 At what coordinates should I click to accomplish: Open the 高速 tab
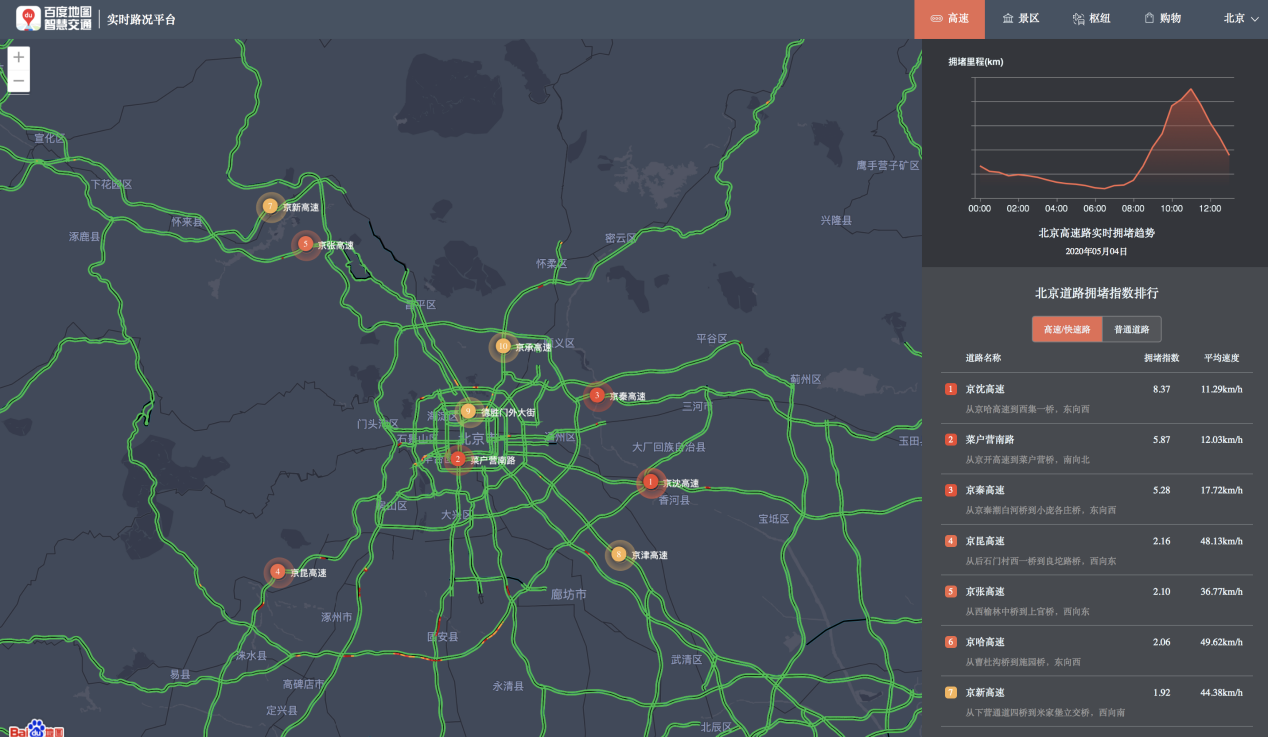click(x=949, y=19)
